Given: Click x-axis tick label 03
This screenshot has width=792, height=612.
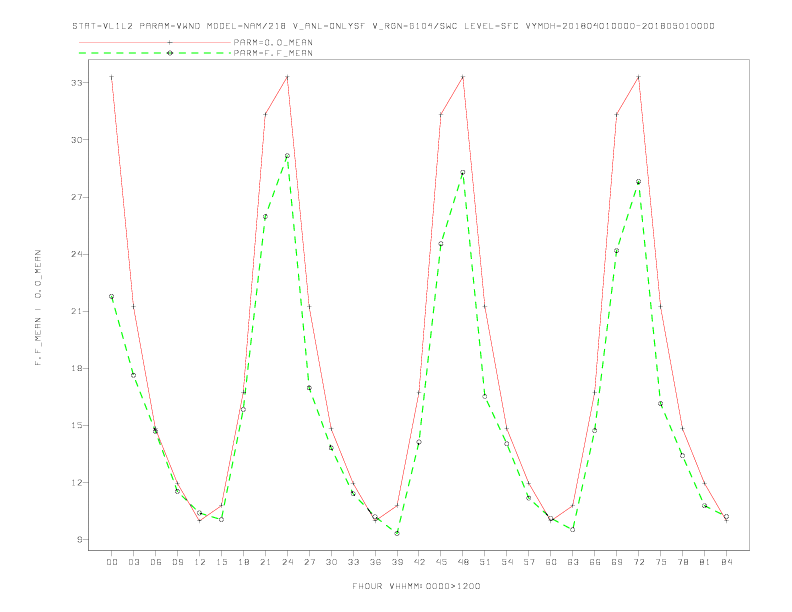Looking at the screenshot, I should (133, 562).
